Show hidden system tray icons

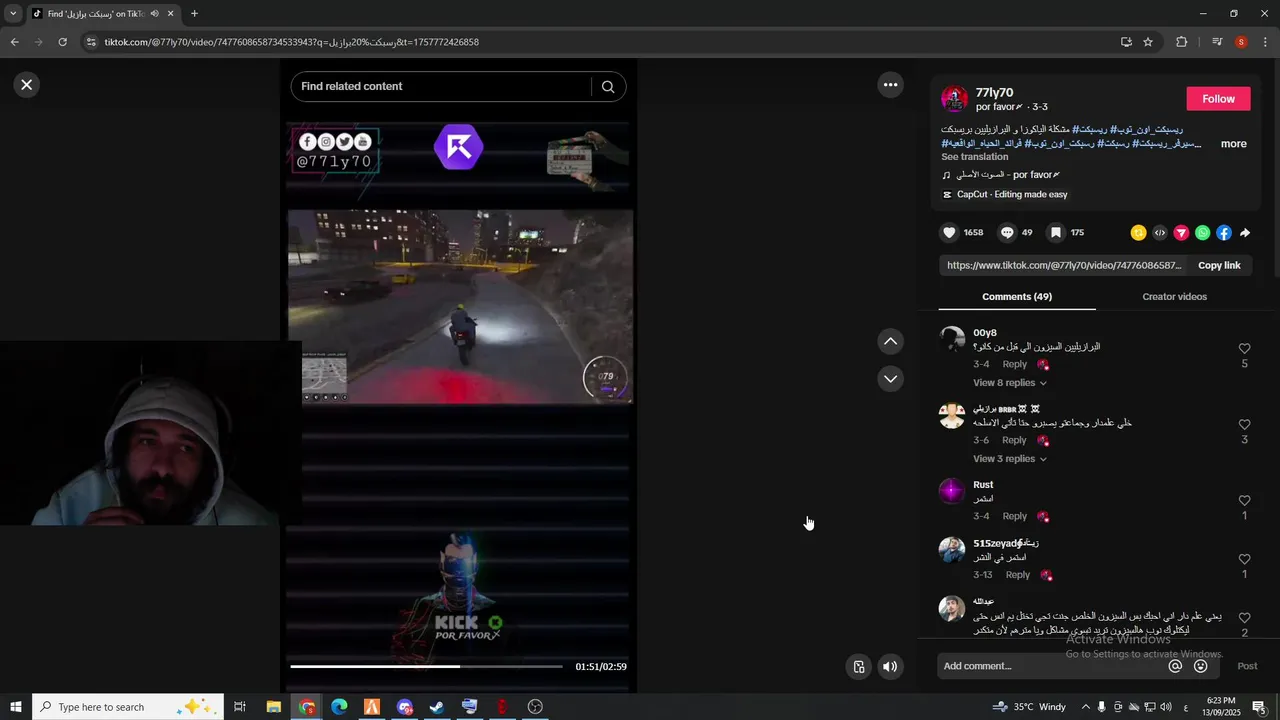[x=1085, y=707]
